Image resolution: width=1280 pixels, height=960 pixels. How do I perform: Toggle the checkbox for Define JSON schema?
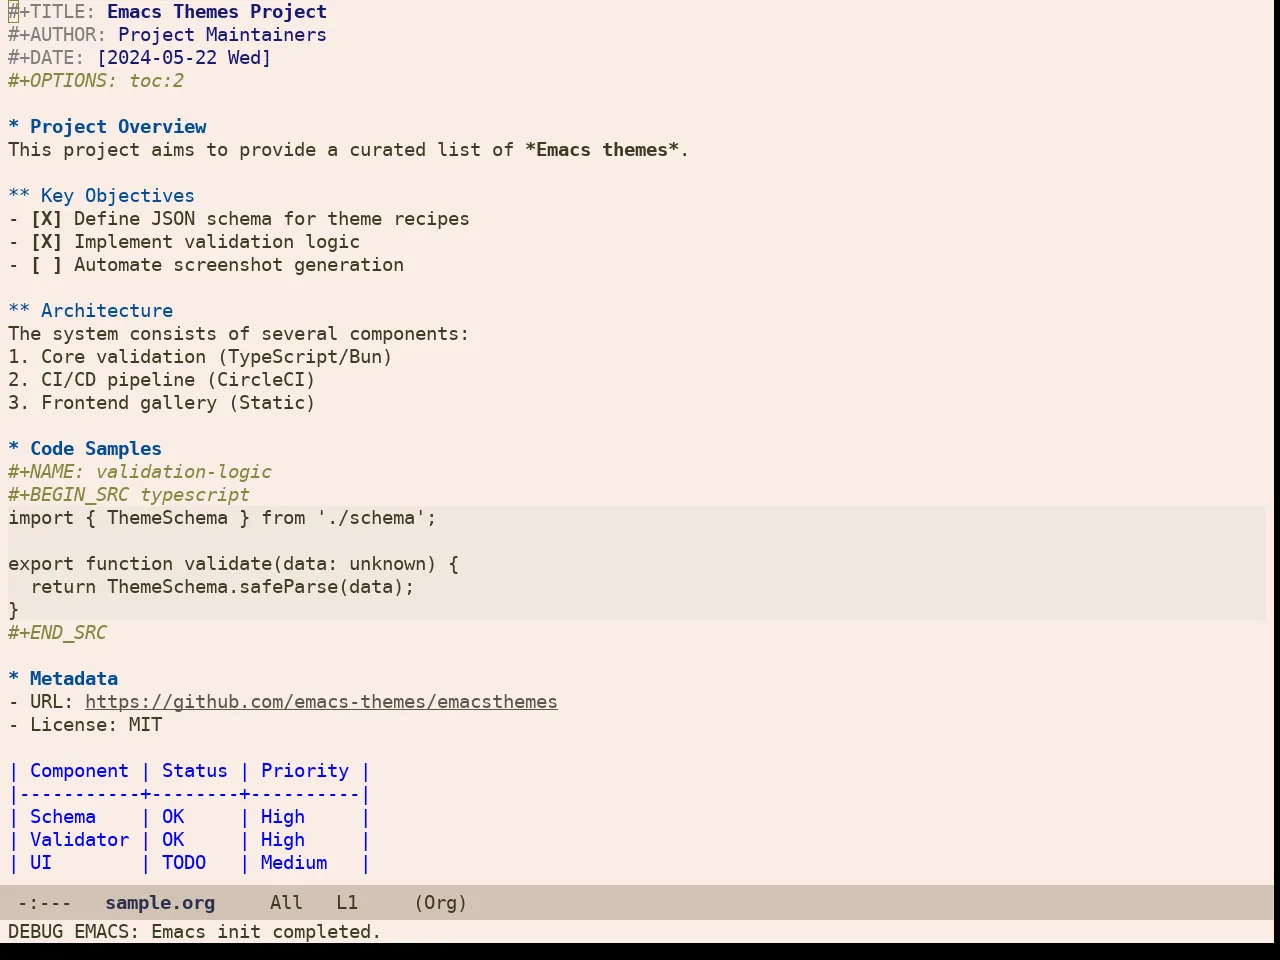pyautogui.click(x=46, y=219)
